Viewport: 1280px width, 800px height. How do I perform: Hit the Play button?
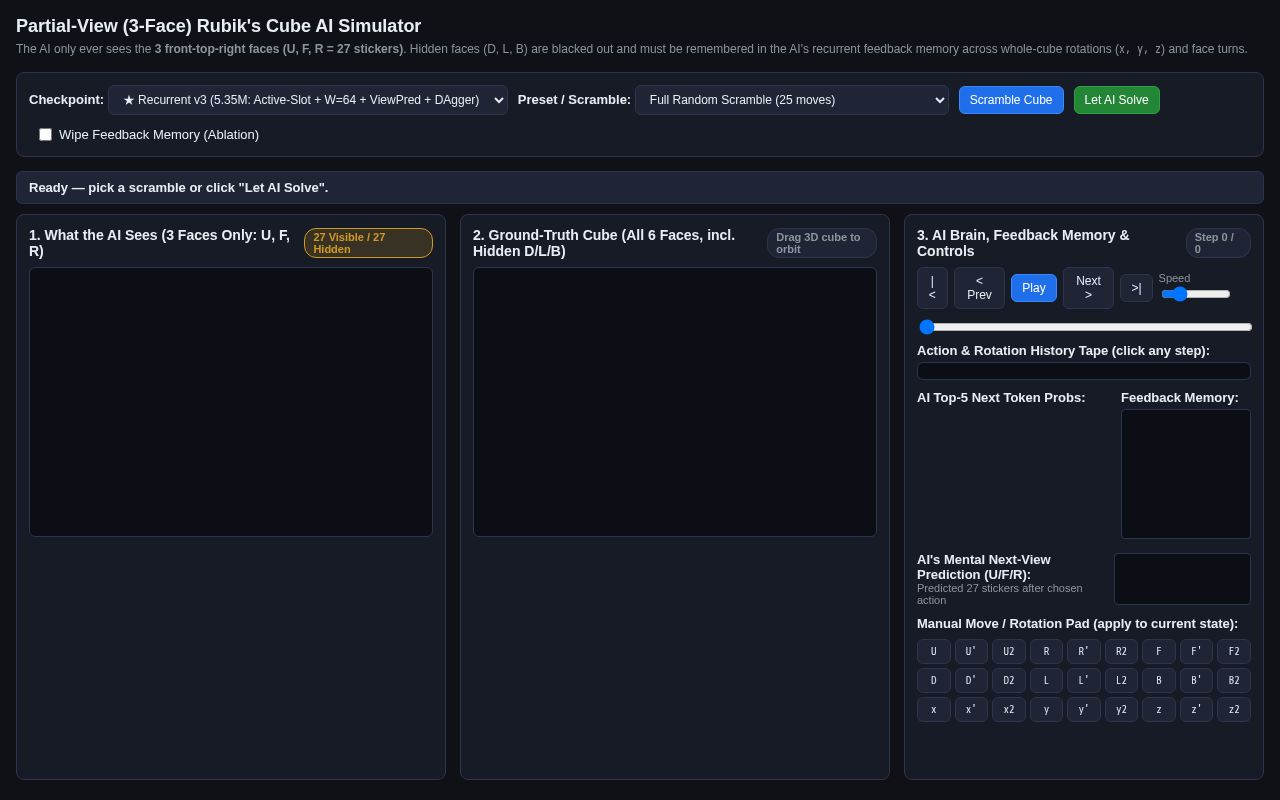1034,288
